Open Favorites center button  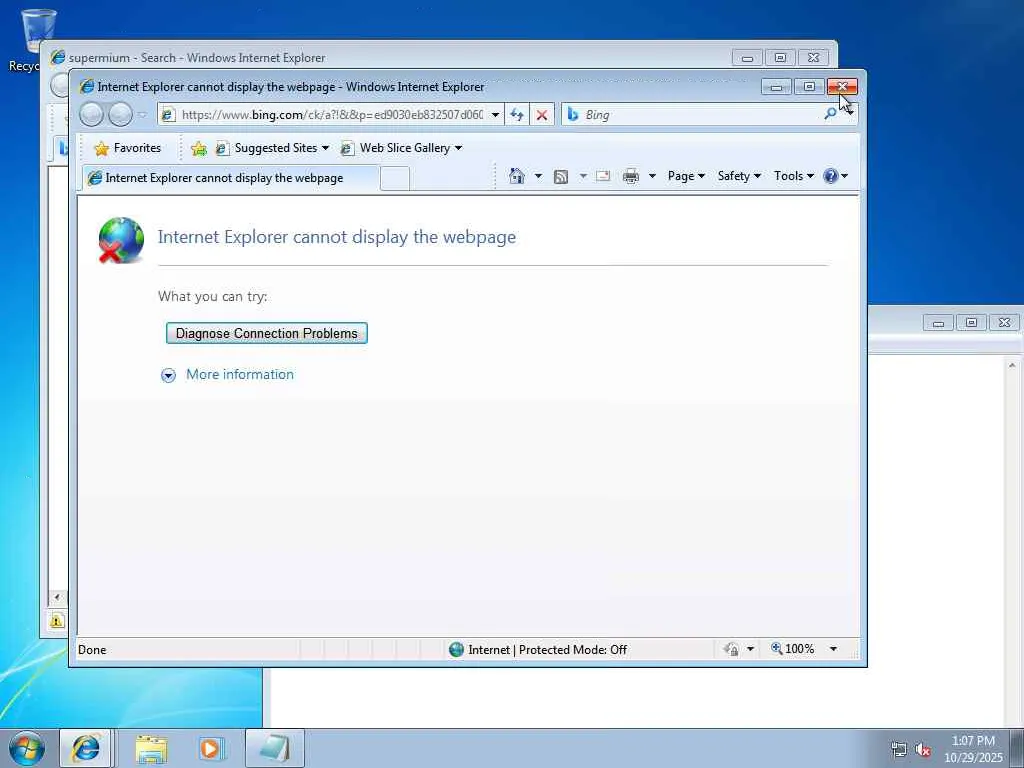tap(127, 148)
